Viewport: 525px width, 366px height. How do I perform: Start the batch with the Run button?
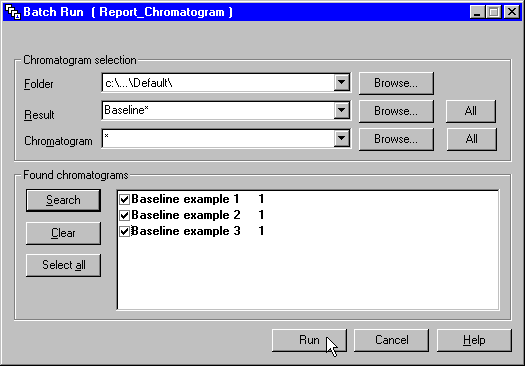tap(309, 340)
